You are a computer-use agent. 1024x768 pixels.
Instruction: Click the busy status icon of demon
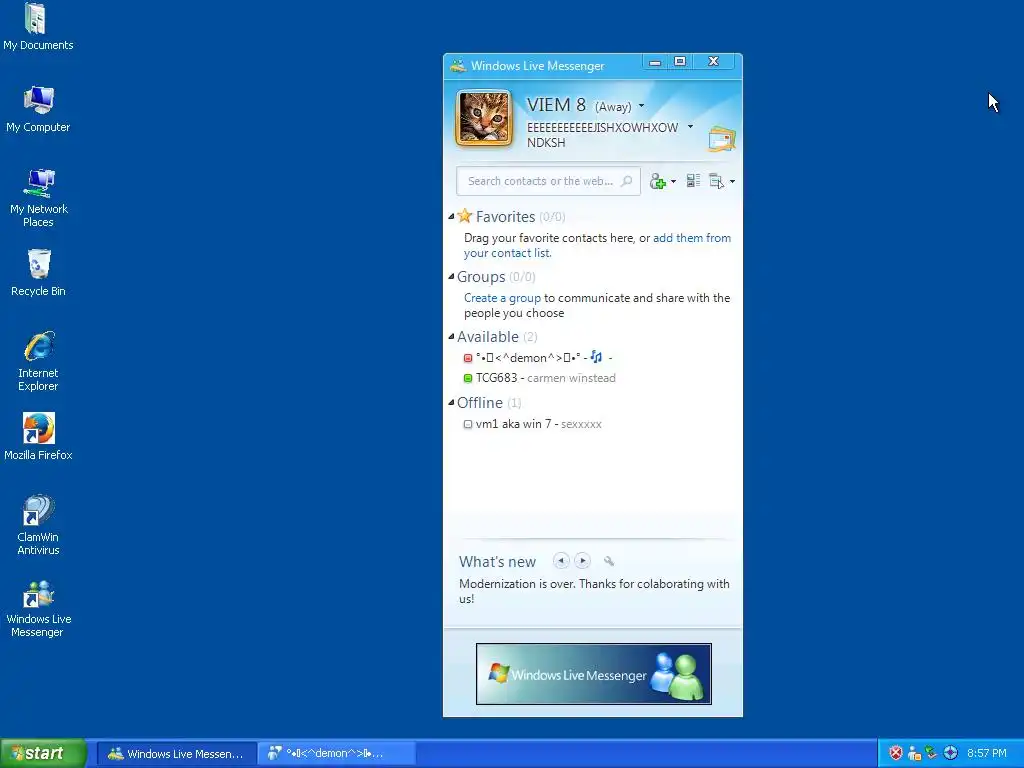click(x=468, y=358)
